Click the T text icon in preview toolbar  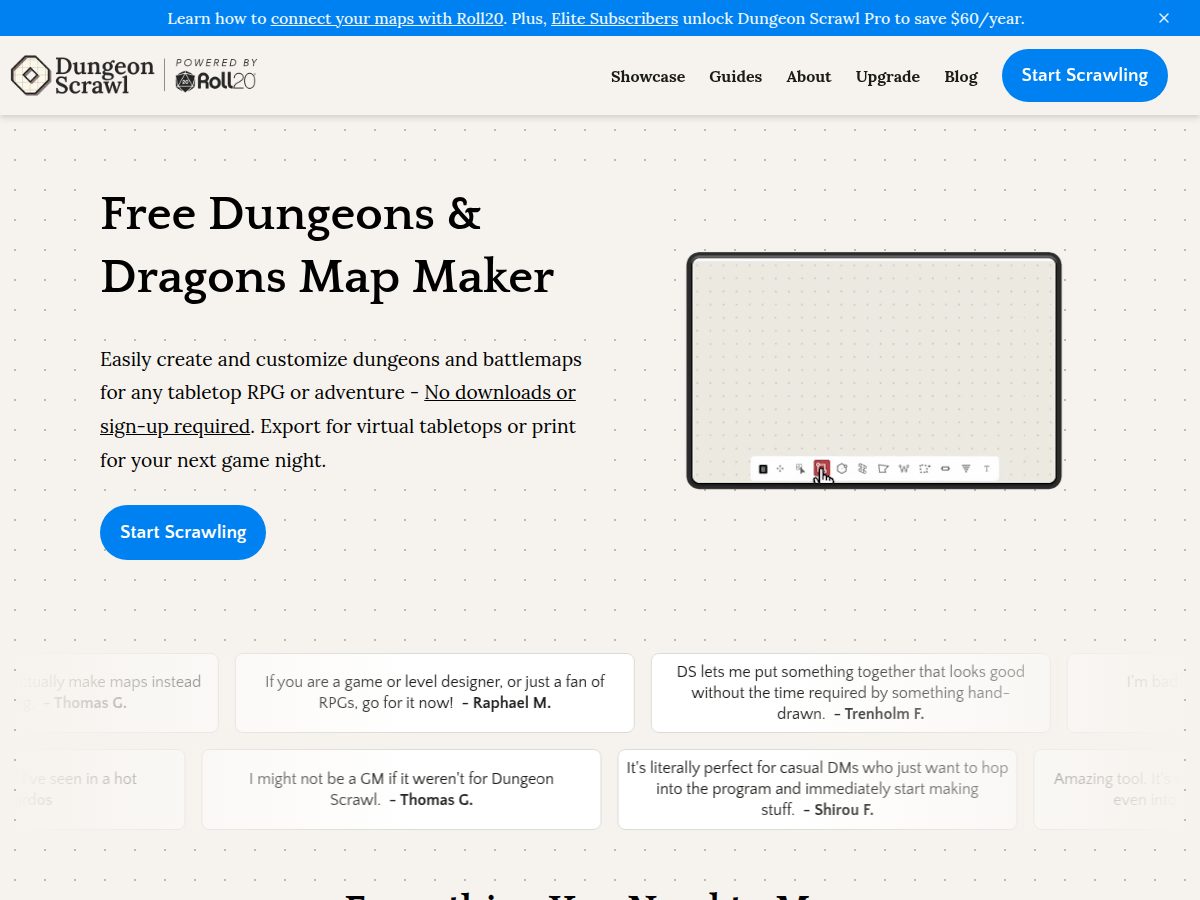pyautogui.click(x=987, y=468)
